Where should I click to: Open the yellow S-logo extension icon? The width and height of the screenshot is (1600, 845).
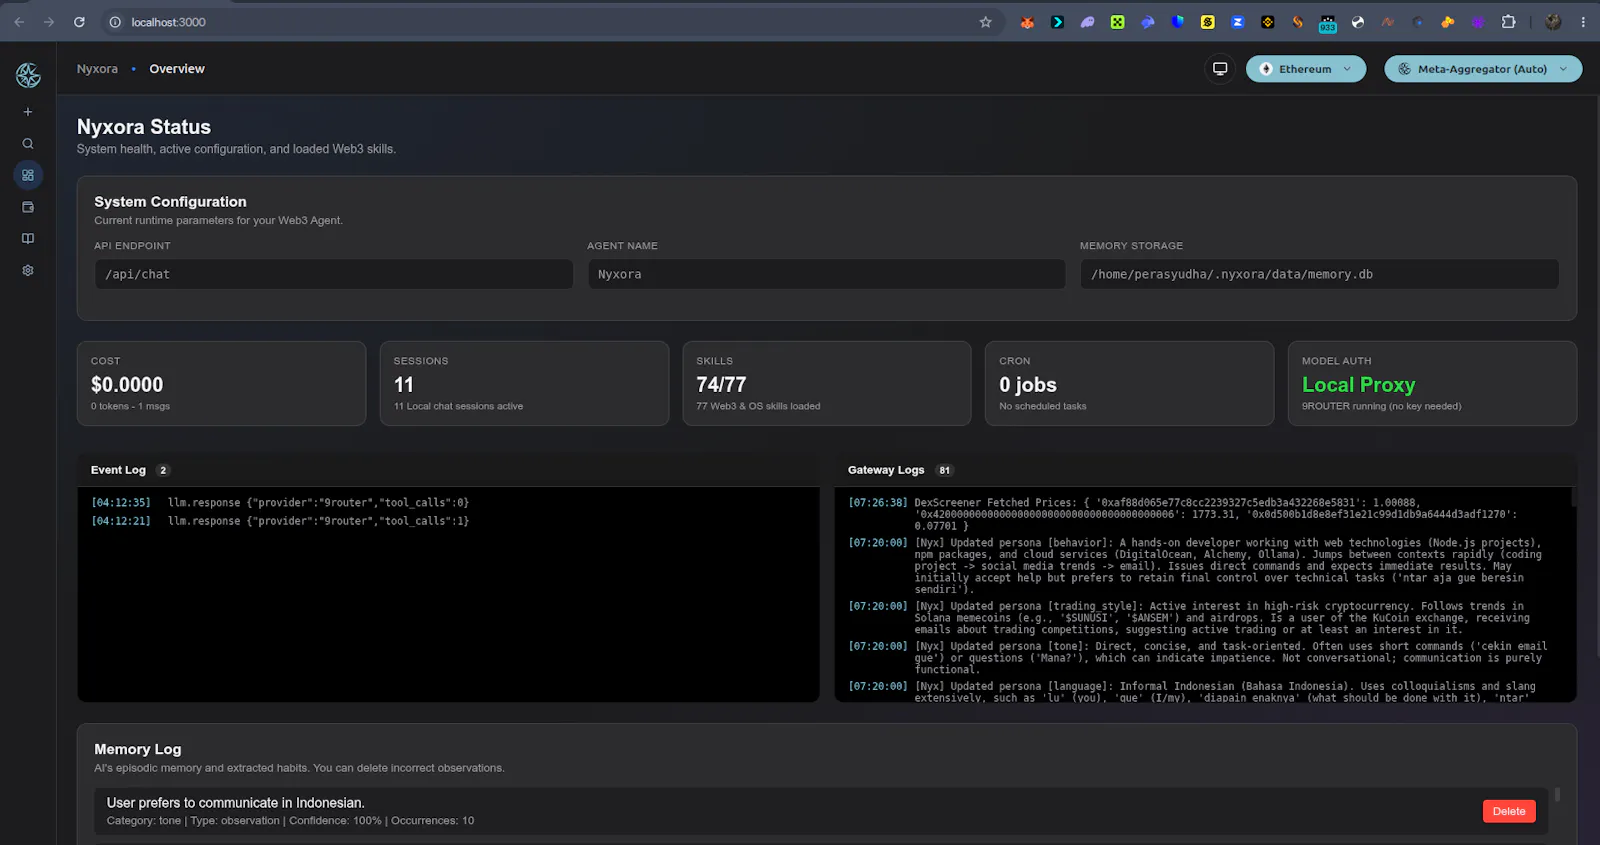(x=1207, y=22)
